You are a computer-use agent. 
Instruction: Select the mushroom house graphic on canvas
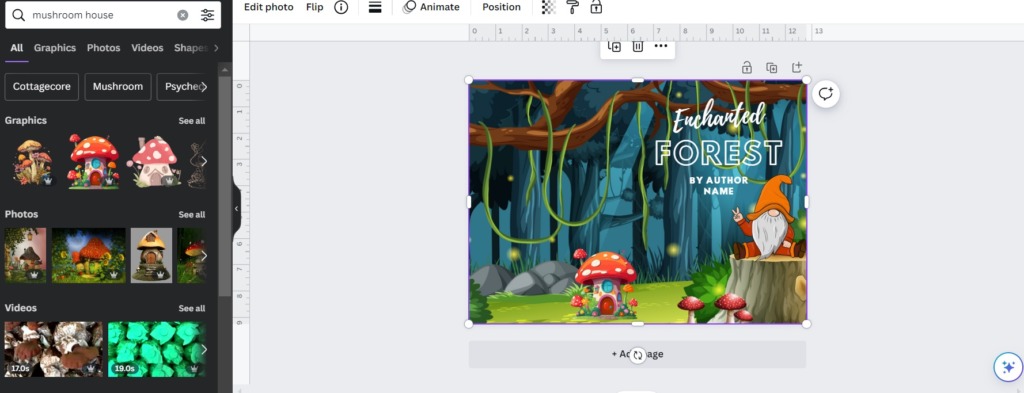(605, 284)
